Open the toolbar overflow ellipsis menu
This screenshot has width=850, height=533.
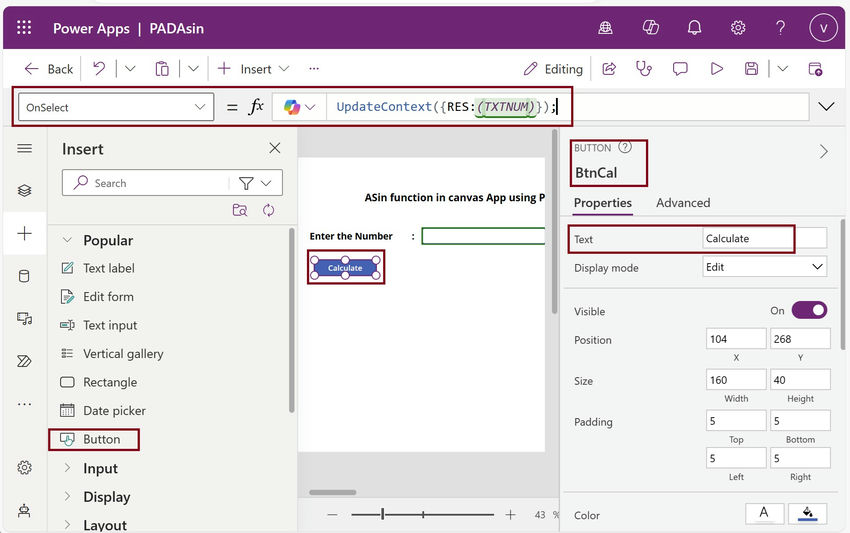click(314, 69)
